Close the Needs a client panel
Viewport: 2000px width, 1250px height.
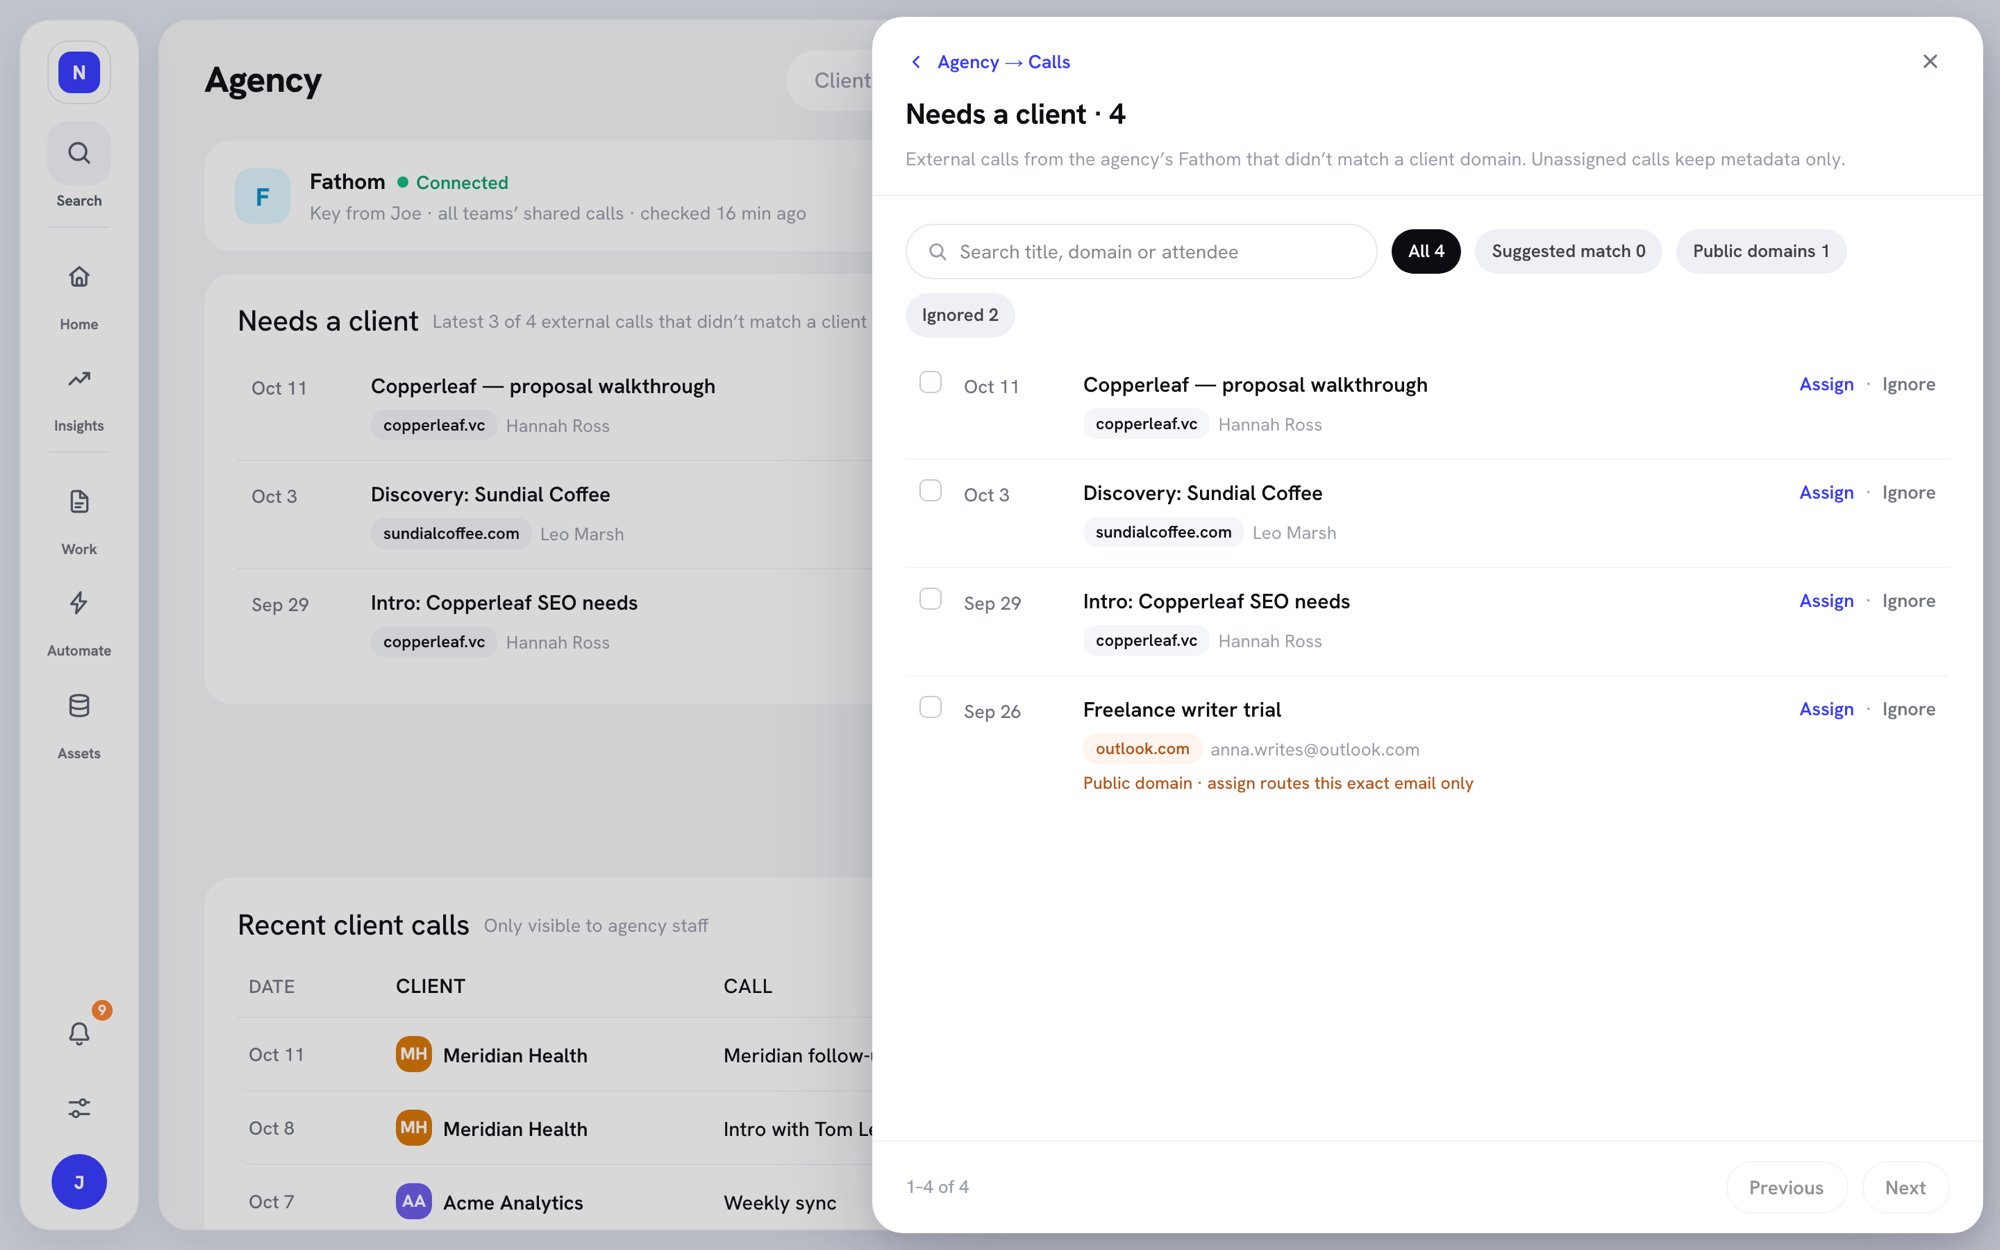(x=1930, y=62)
